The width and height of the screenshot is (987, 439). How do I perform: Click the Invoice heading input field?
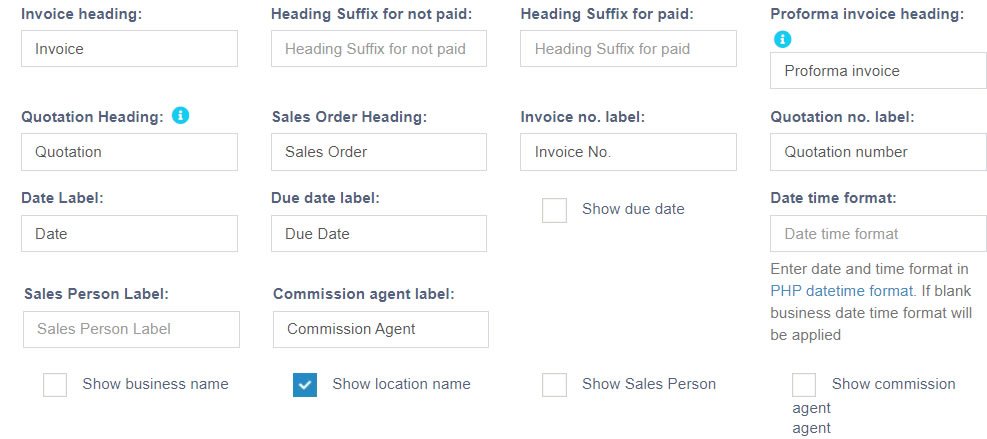click(x=129, y=48)
